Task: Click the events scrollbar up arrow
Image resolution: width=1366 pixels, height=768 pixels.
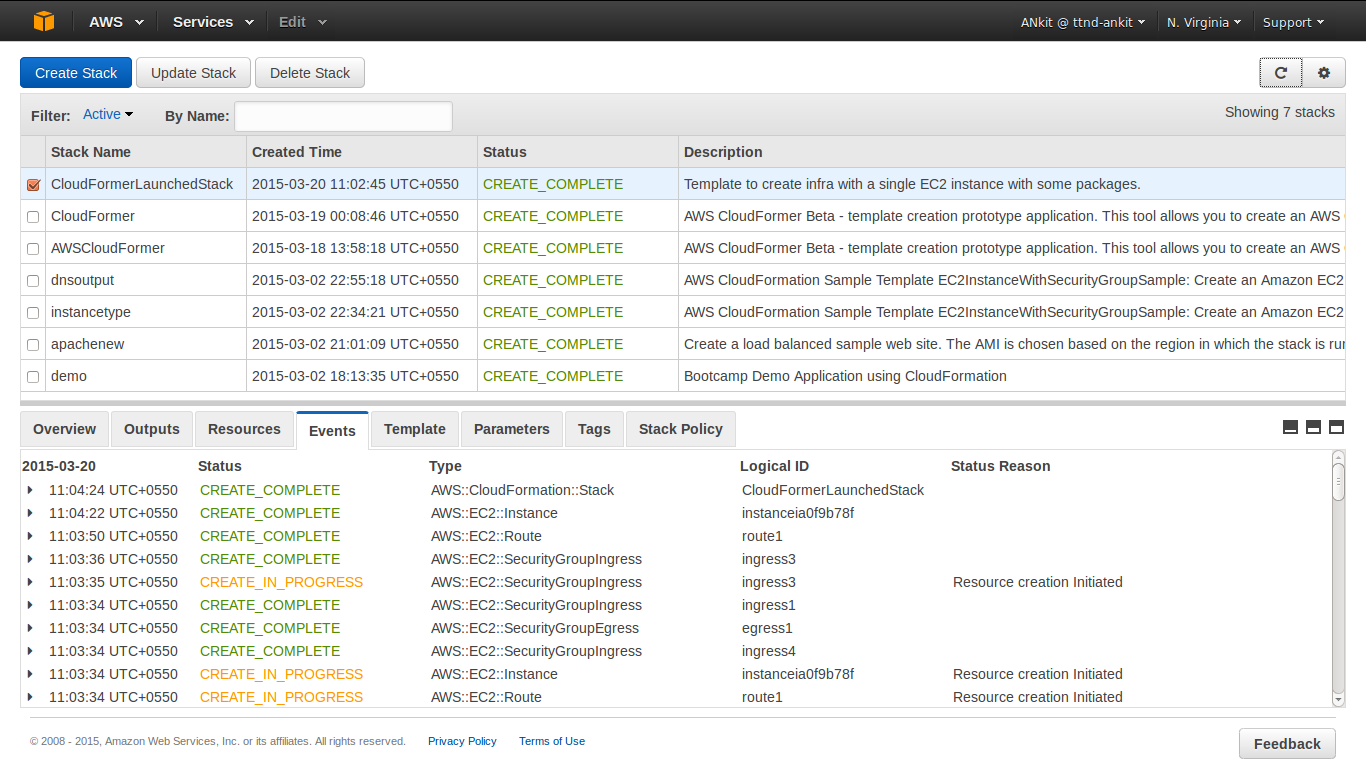Action: (x=1338, y=457)
